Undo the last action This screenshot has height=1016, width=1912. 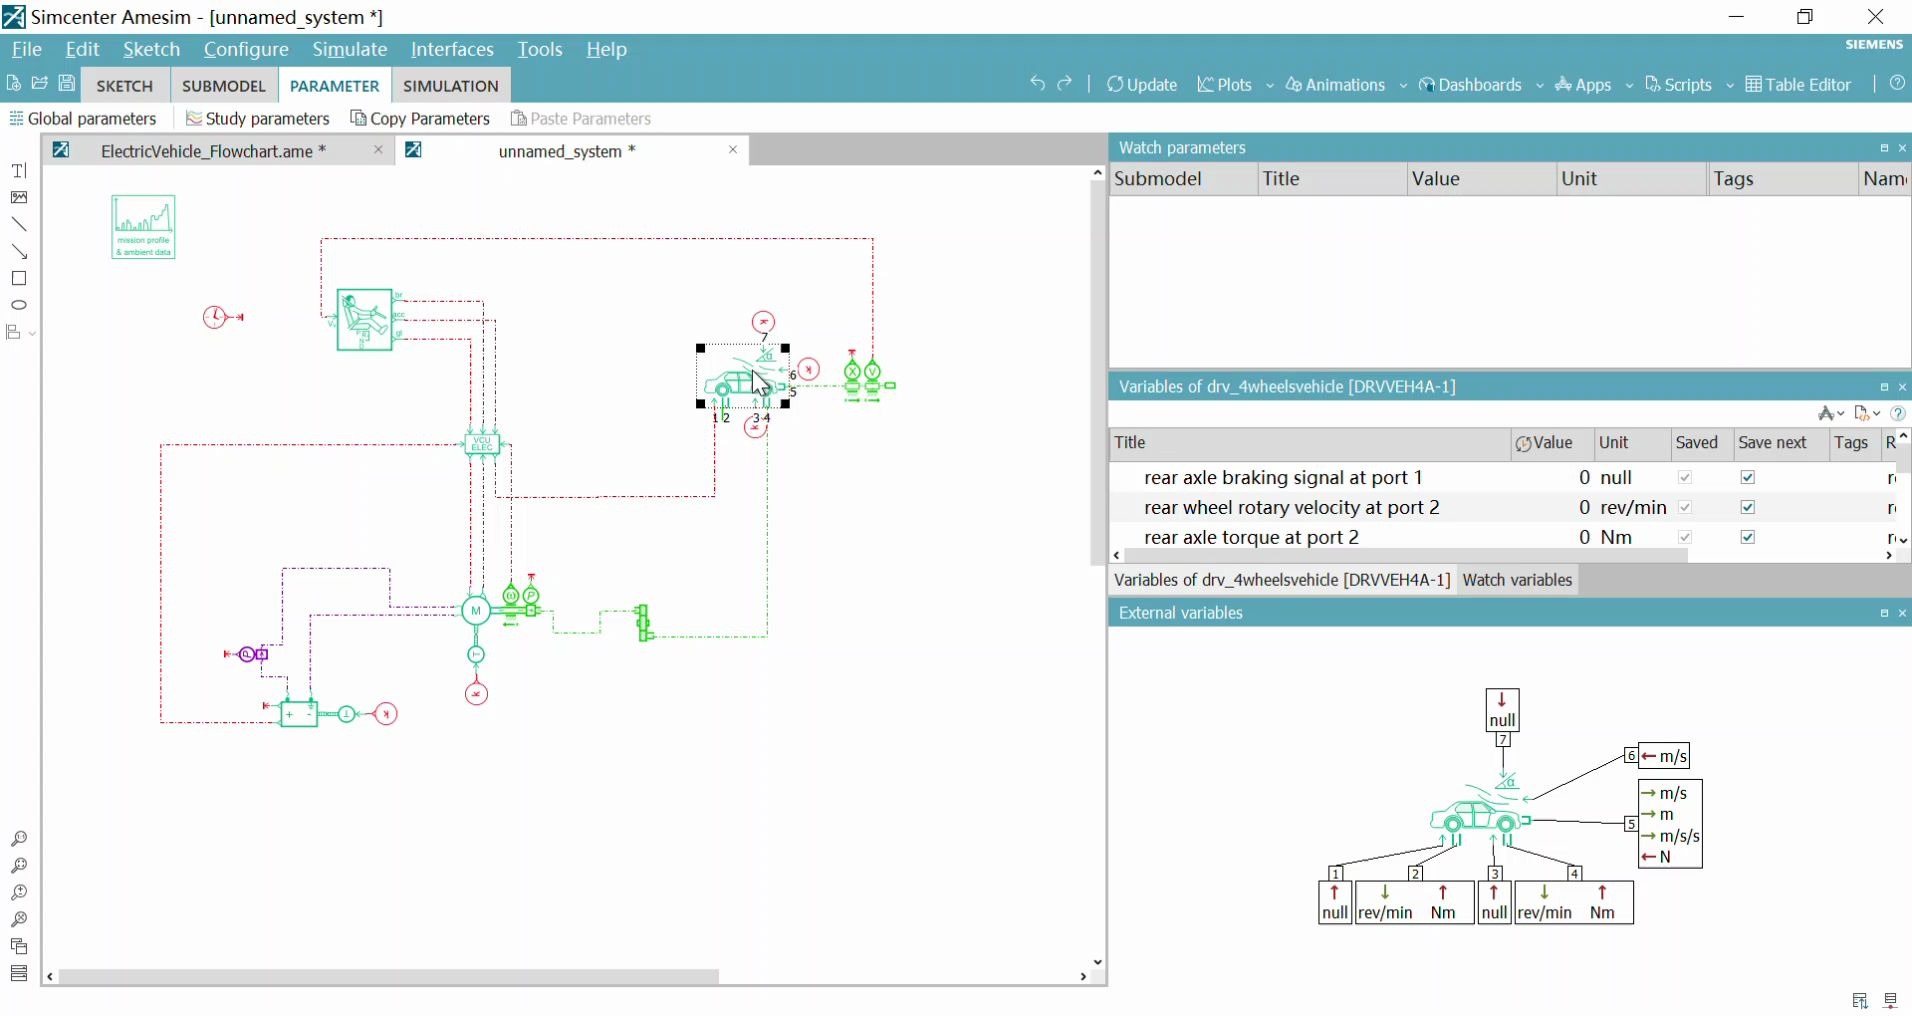click(x=1037, y=84)
